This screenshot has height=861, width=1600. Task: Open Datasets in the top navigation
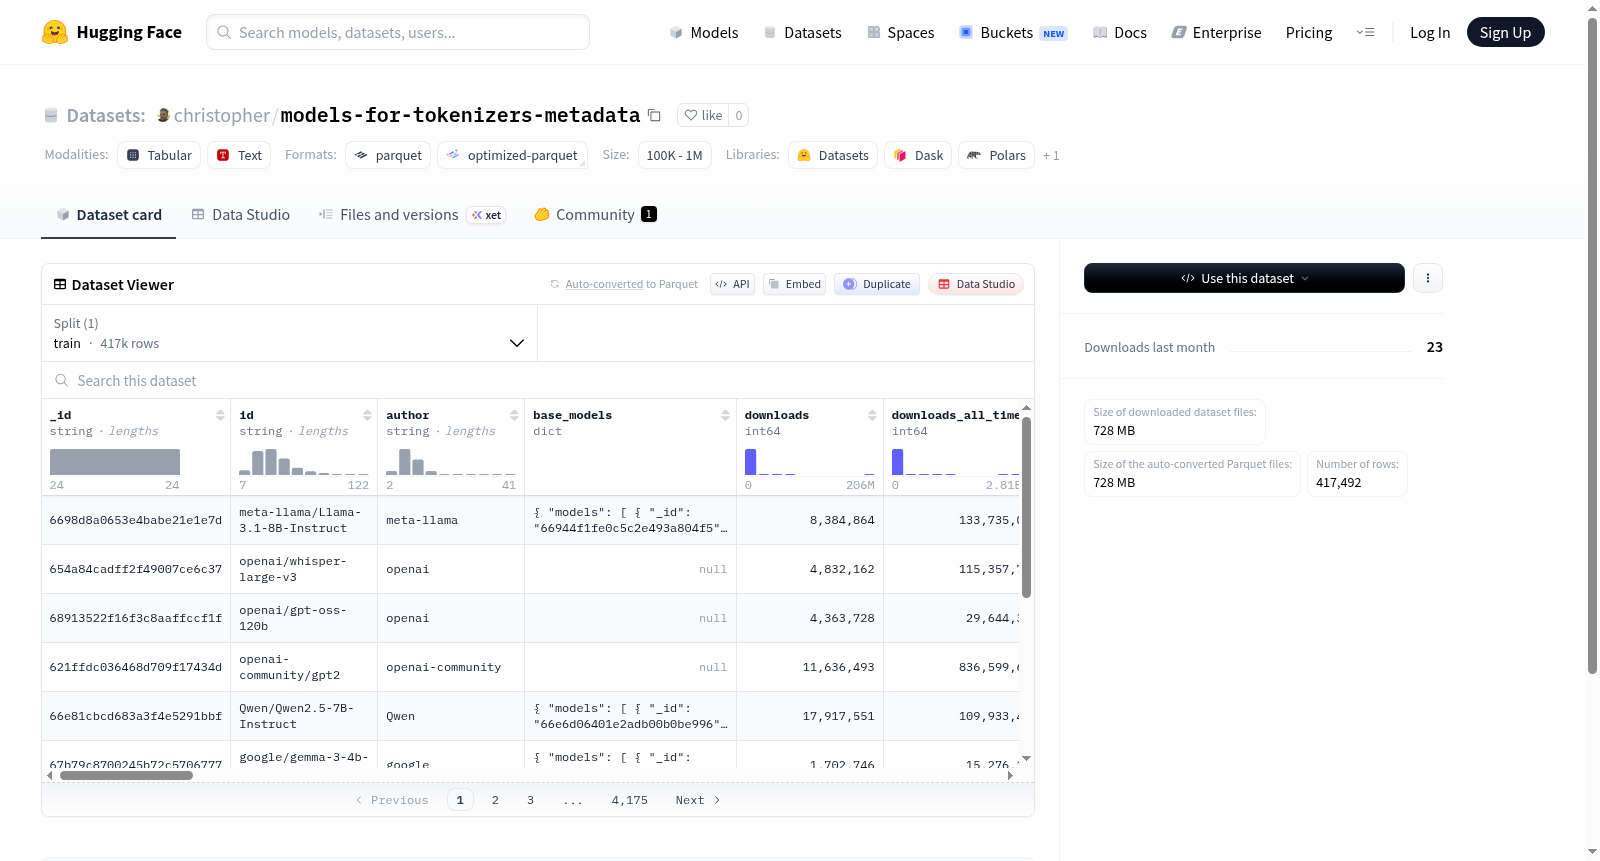tap(803, 32)
